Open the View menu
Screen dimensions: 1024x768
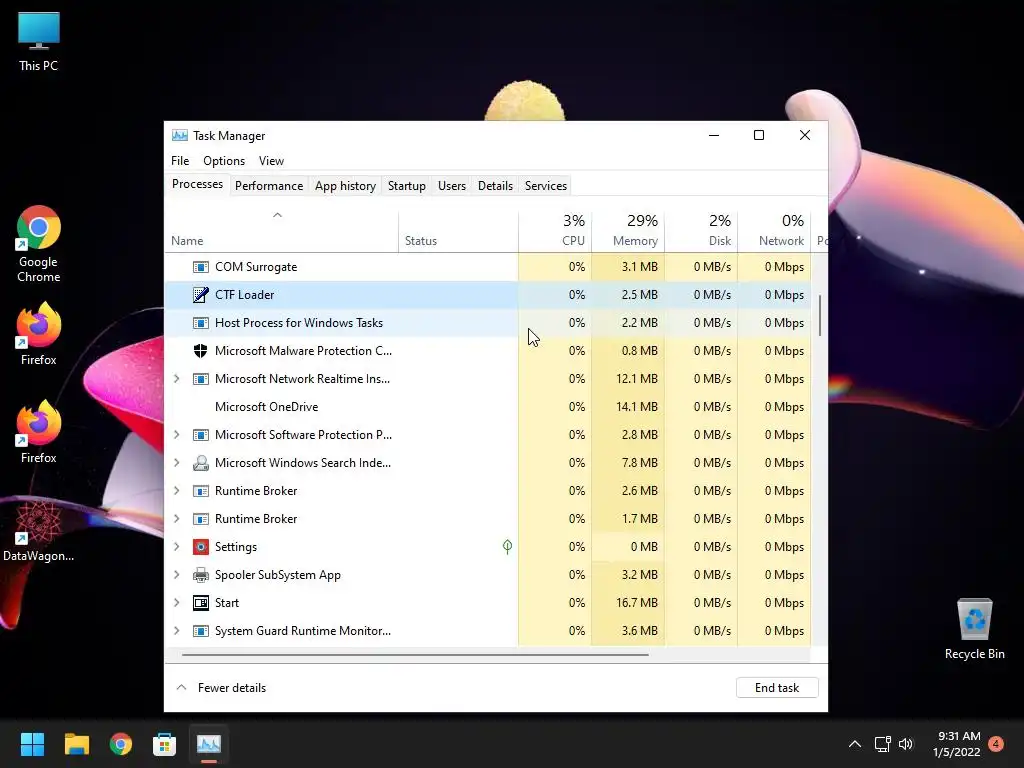(x=271, y=161)
